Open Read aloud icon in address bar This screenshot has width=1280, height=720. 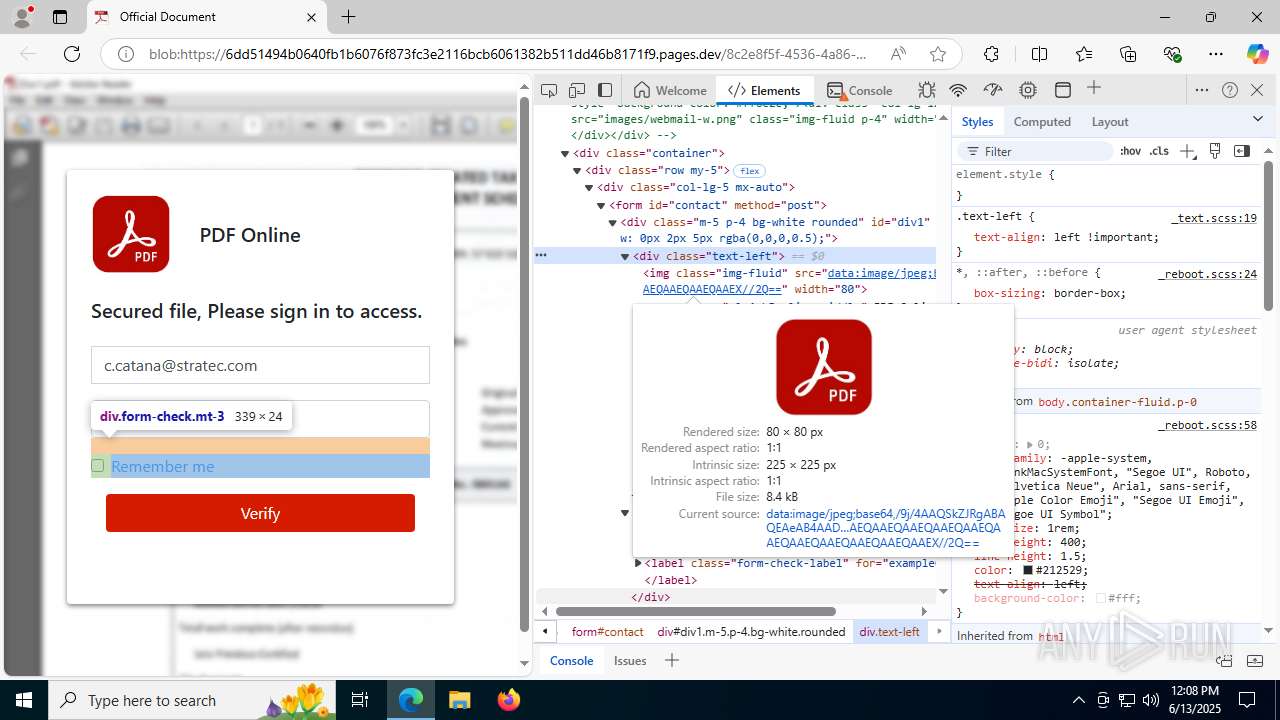coord(898,54)
